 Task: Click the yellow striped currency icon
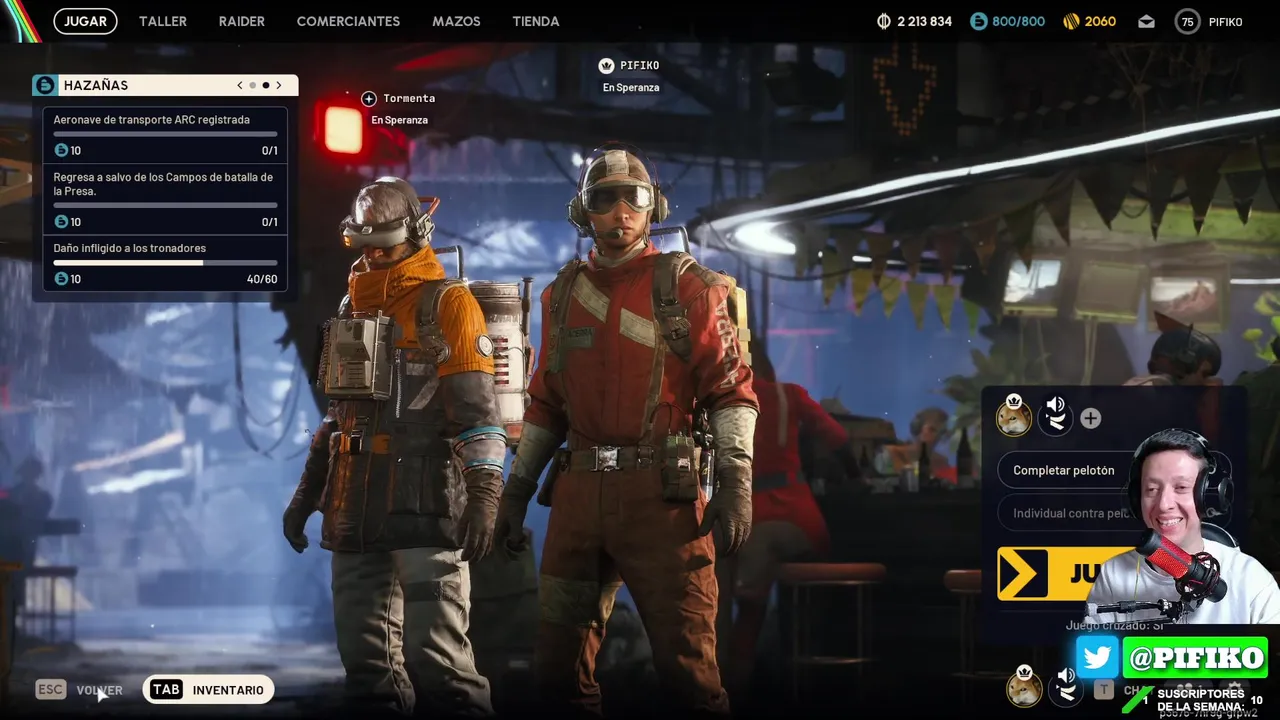1070,21
